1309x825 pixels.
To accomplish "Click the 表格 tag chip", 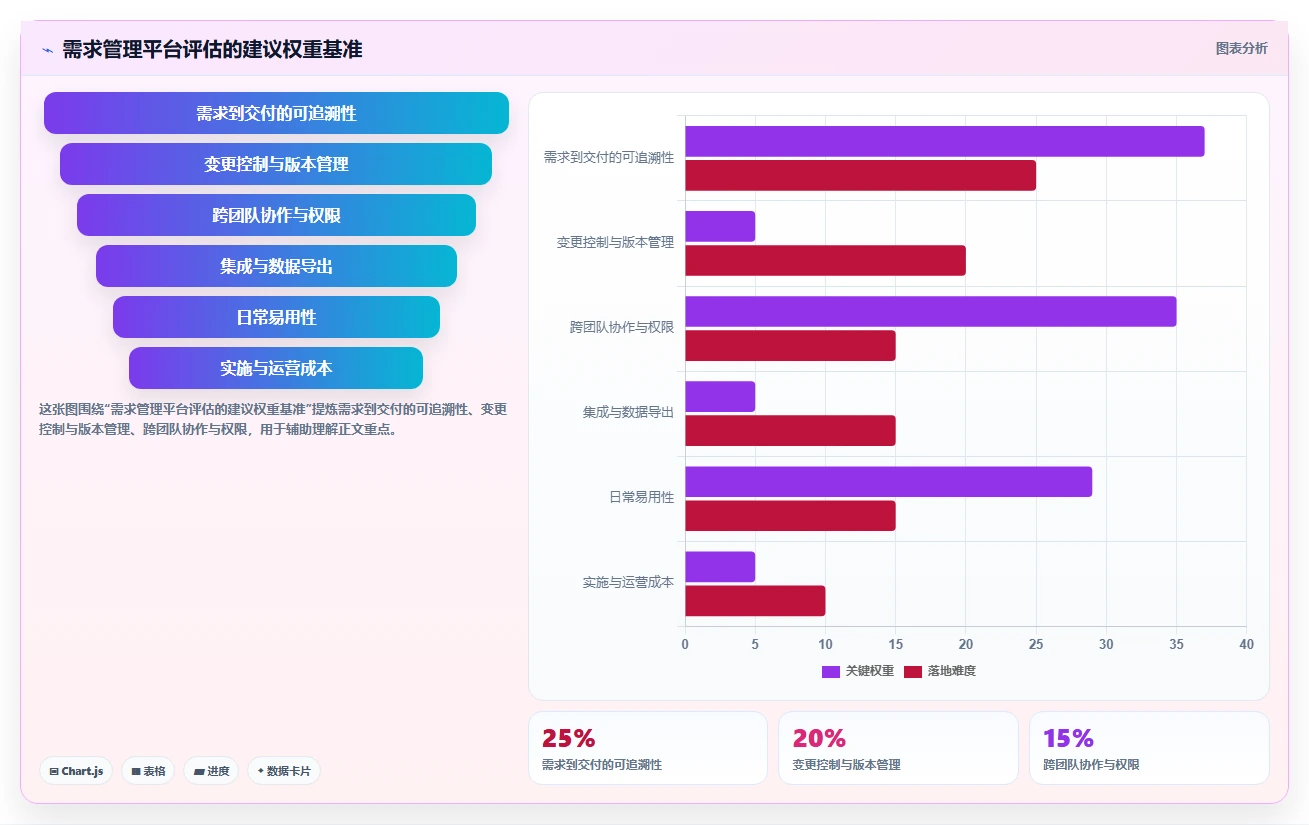I will [x=148, y=771].
